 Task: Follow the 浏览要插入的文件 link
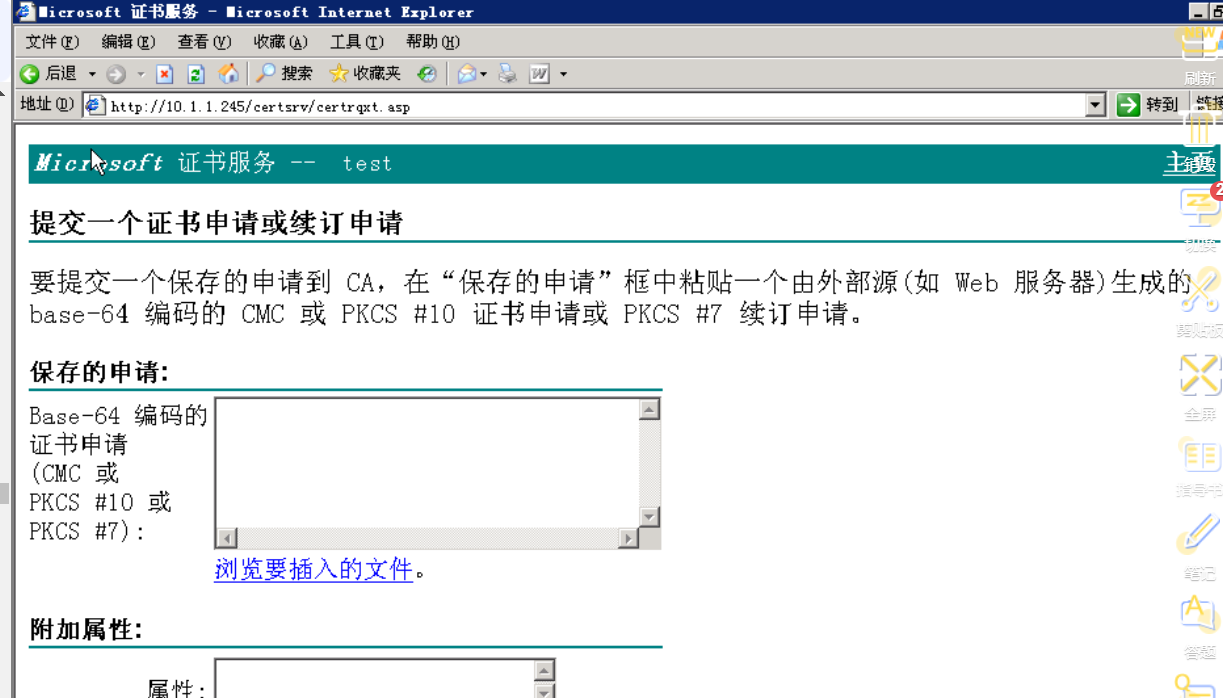[314, 570]
